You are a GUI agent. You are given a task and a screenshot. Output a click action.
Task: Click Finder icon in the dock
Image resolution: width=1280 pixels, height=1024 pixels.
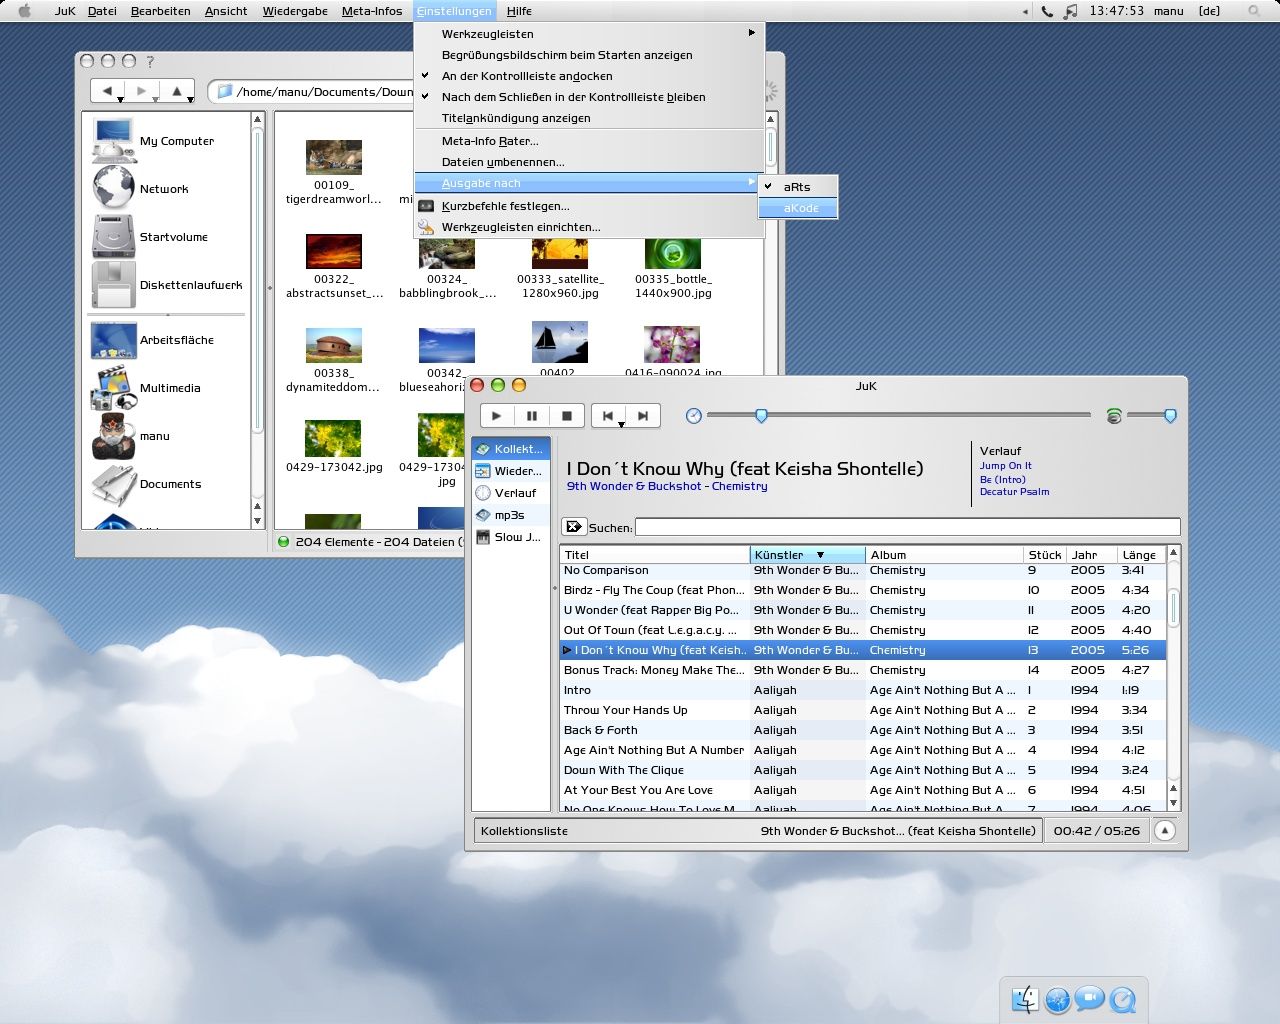click(x=1025, y=999)
